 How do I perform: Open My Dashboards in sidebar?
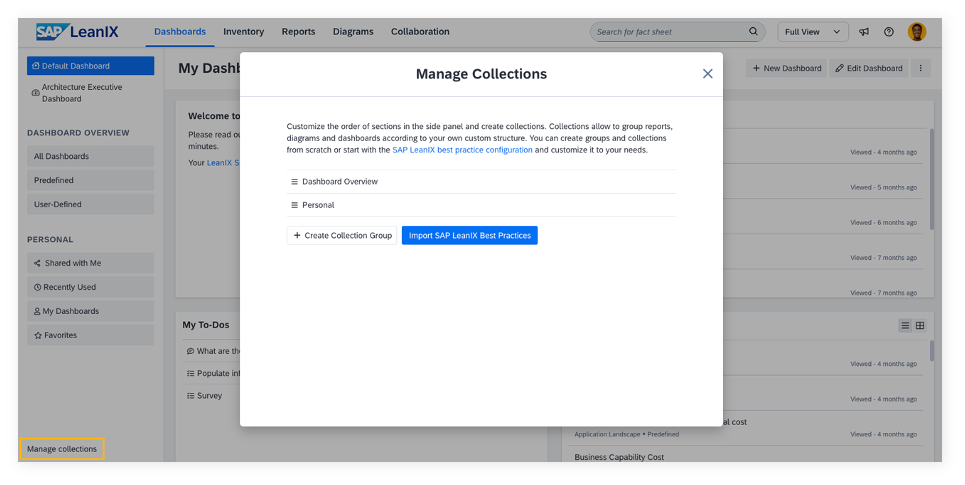90,311
